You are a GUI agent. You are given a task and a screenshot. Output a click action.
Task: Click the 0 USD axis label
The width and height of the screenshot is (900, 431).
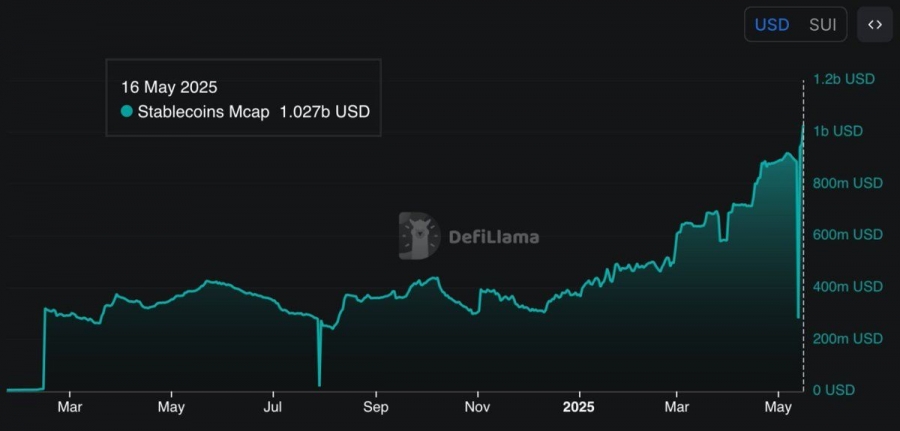(834, 390)
